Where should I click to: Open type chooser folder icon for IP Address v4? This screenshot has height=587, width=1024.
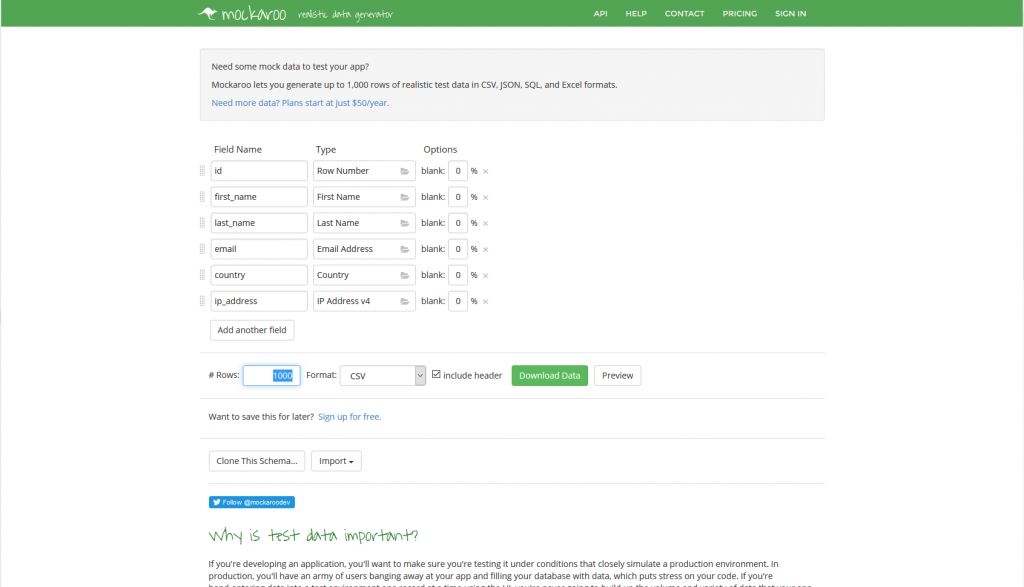coord(405,301)
